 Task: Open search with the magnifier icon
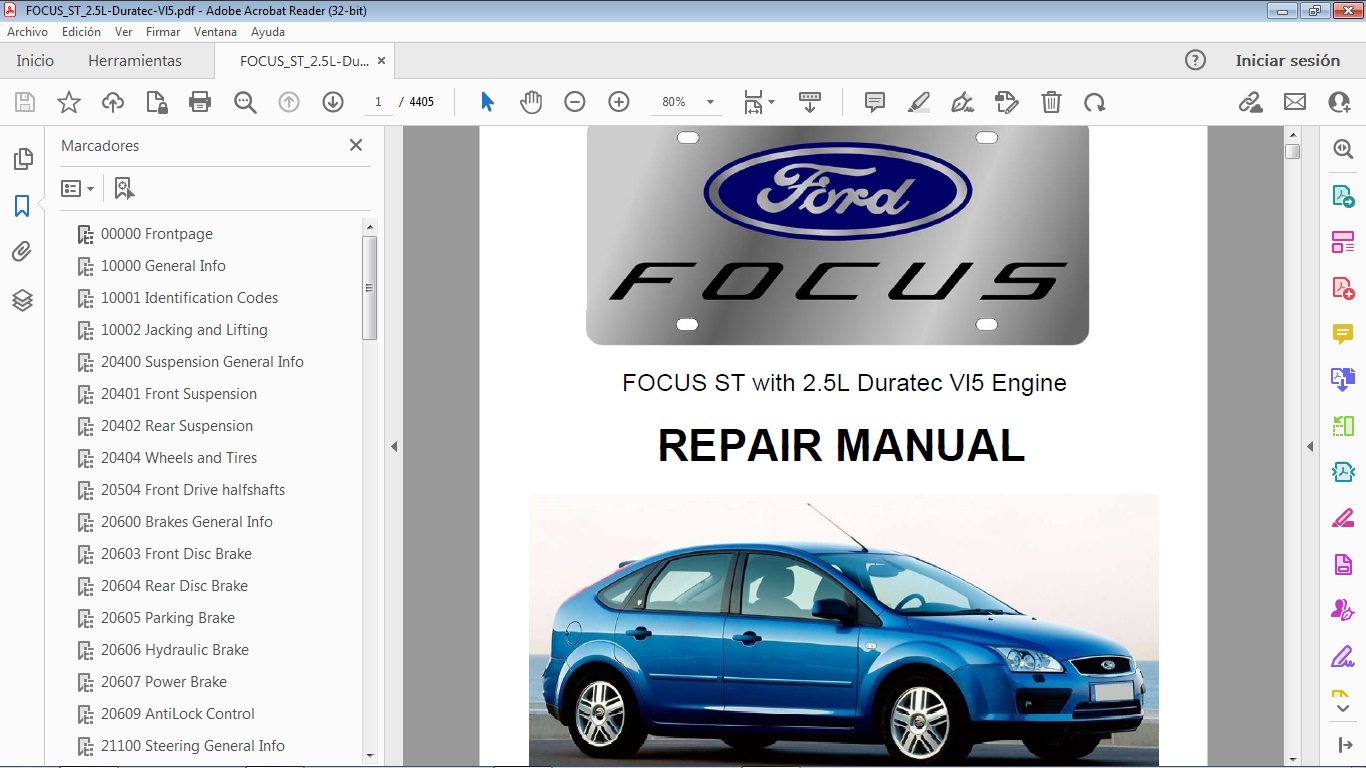pyautogui.click(x=245, y=101)
